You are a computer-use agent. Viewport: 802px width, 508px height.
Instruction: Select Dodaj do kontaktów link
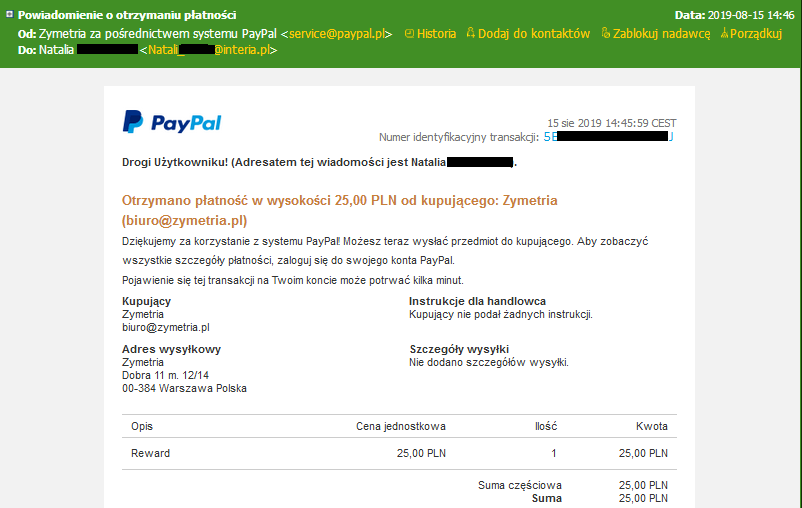(x=534, y=34)
